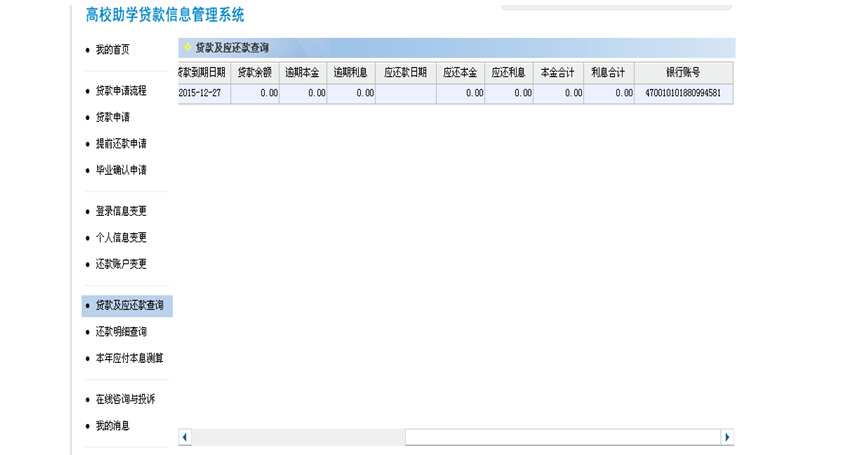
Task: Open 提前还款申请 page
Action: click(121, 144)
